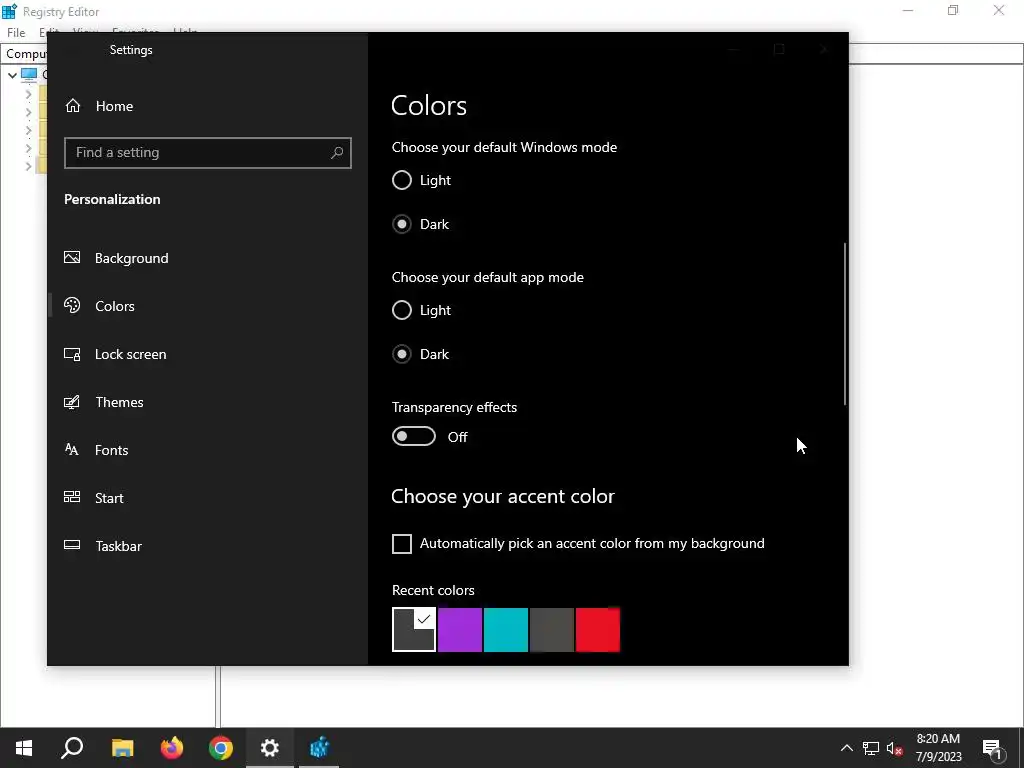This screenshot has height=768, width=1024.
Task: Collapse the Computer node in Registry Editor
Action: [12, 75]
